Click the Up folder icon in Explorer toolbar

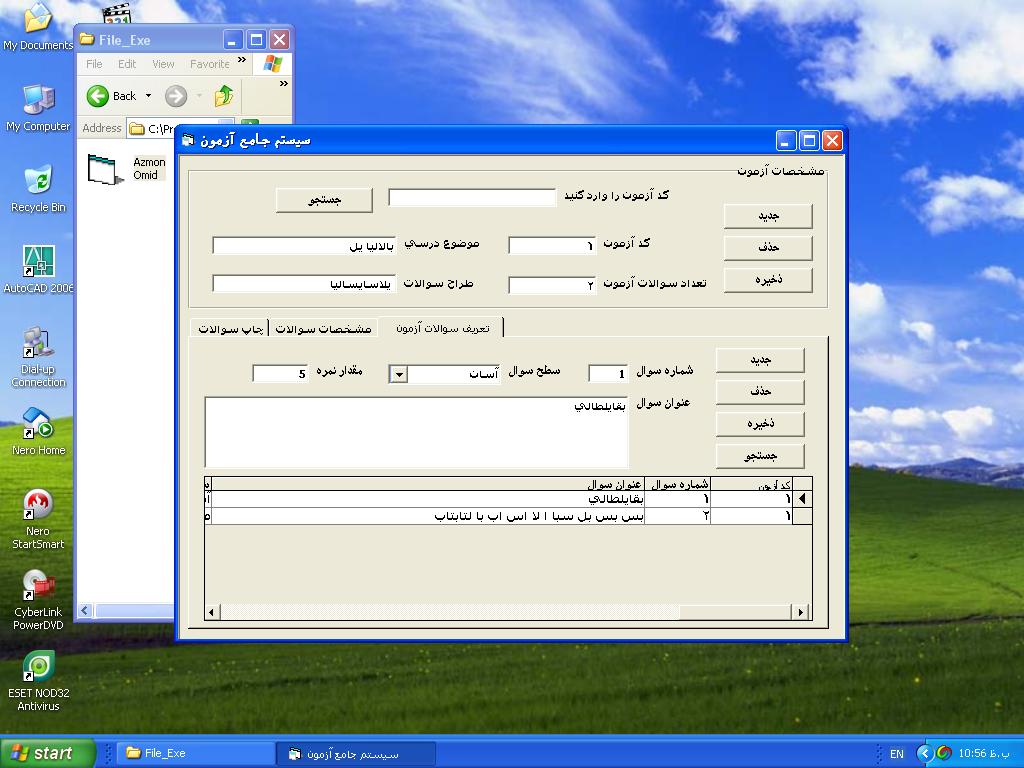pyautogui.click(x=224, y=97)
